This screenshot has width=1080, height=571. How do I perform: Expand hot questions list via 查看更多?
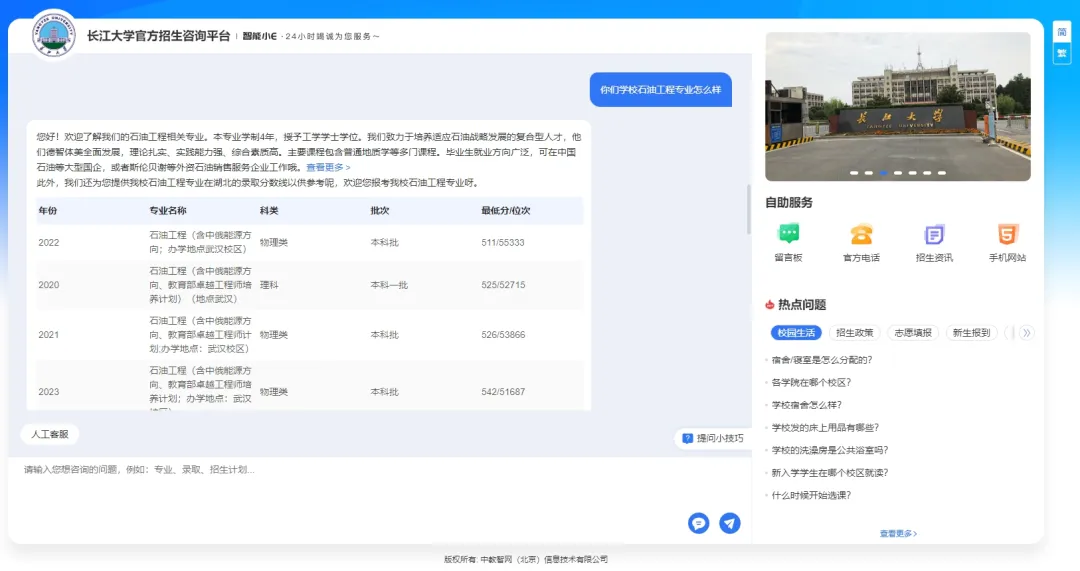(898, 534)
